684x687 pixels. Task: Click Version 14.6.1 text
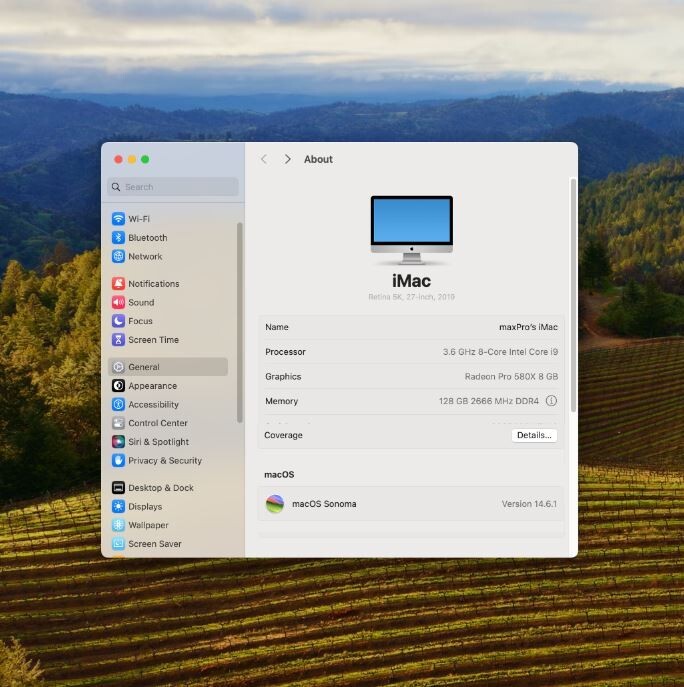(x=529, y=504)
